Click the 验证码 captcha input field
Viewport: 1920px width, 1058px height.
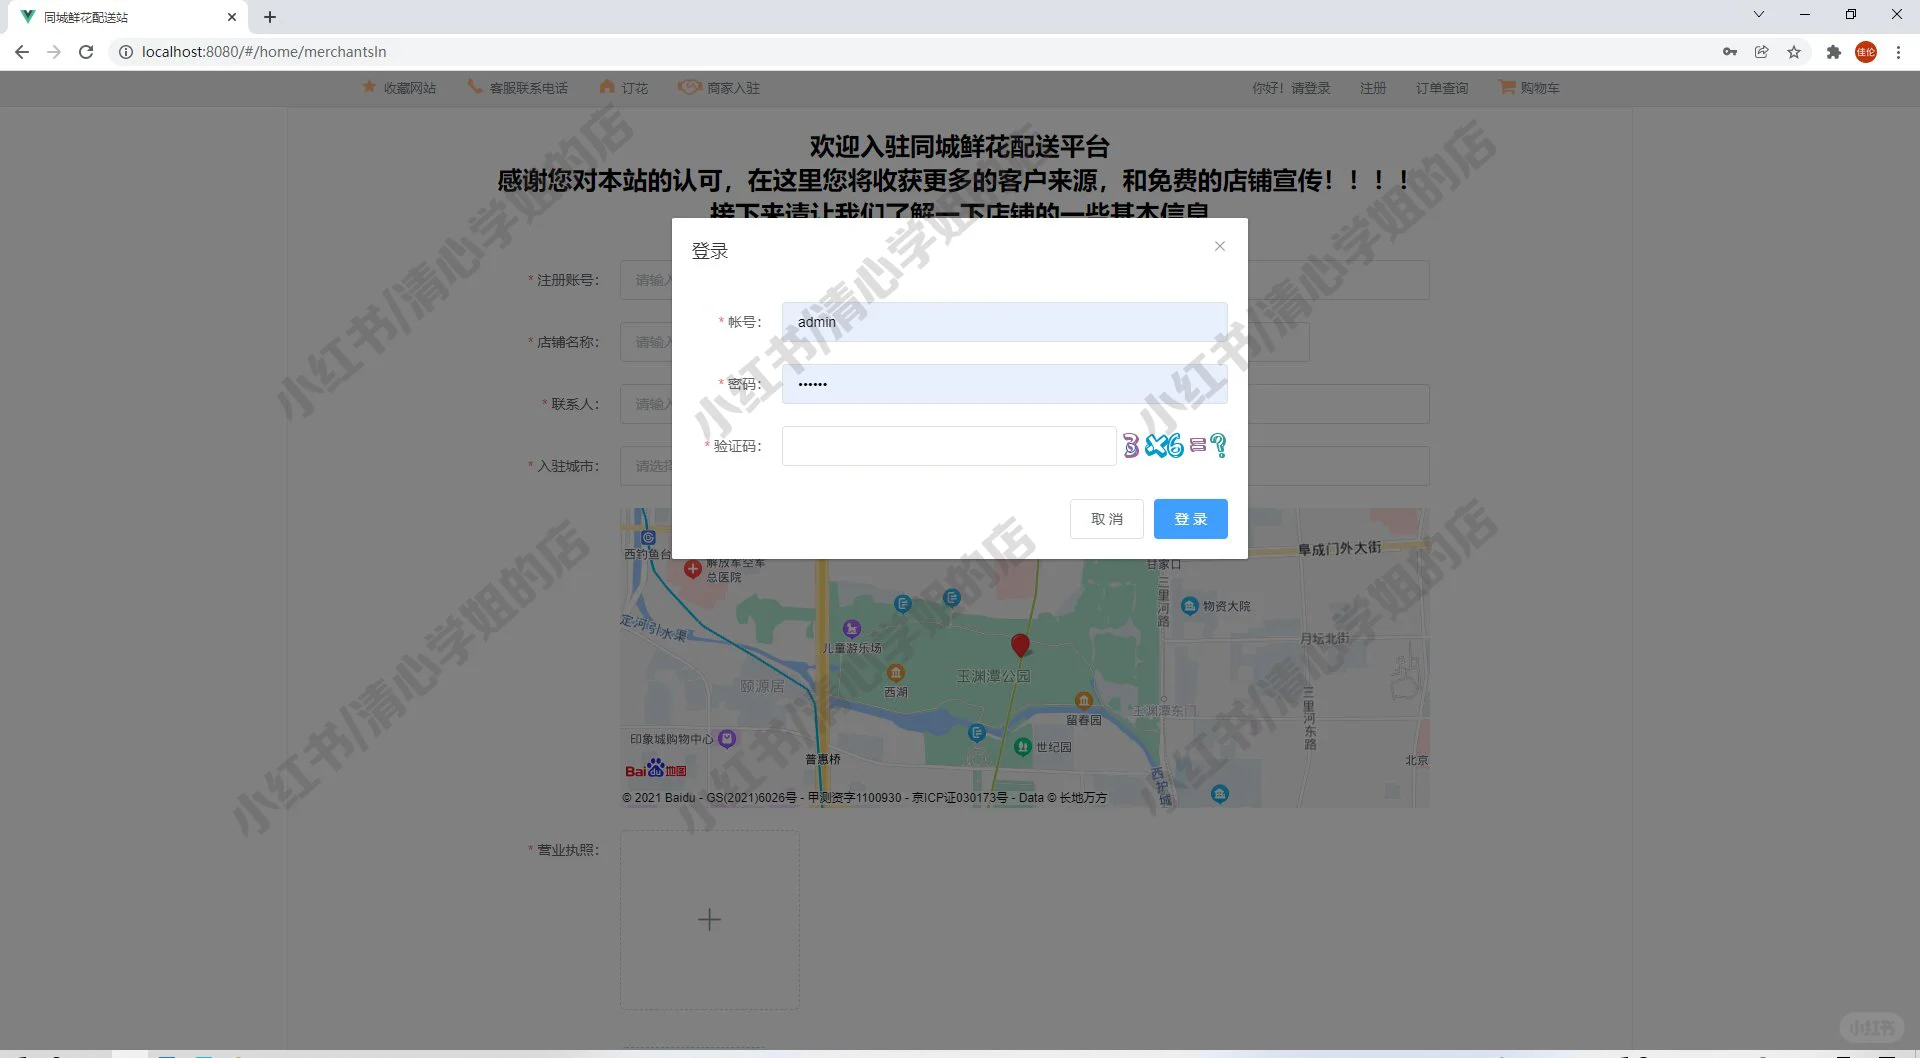pyautogui.click(x=948, y=445)
